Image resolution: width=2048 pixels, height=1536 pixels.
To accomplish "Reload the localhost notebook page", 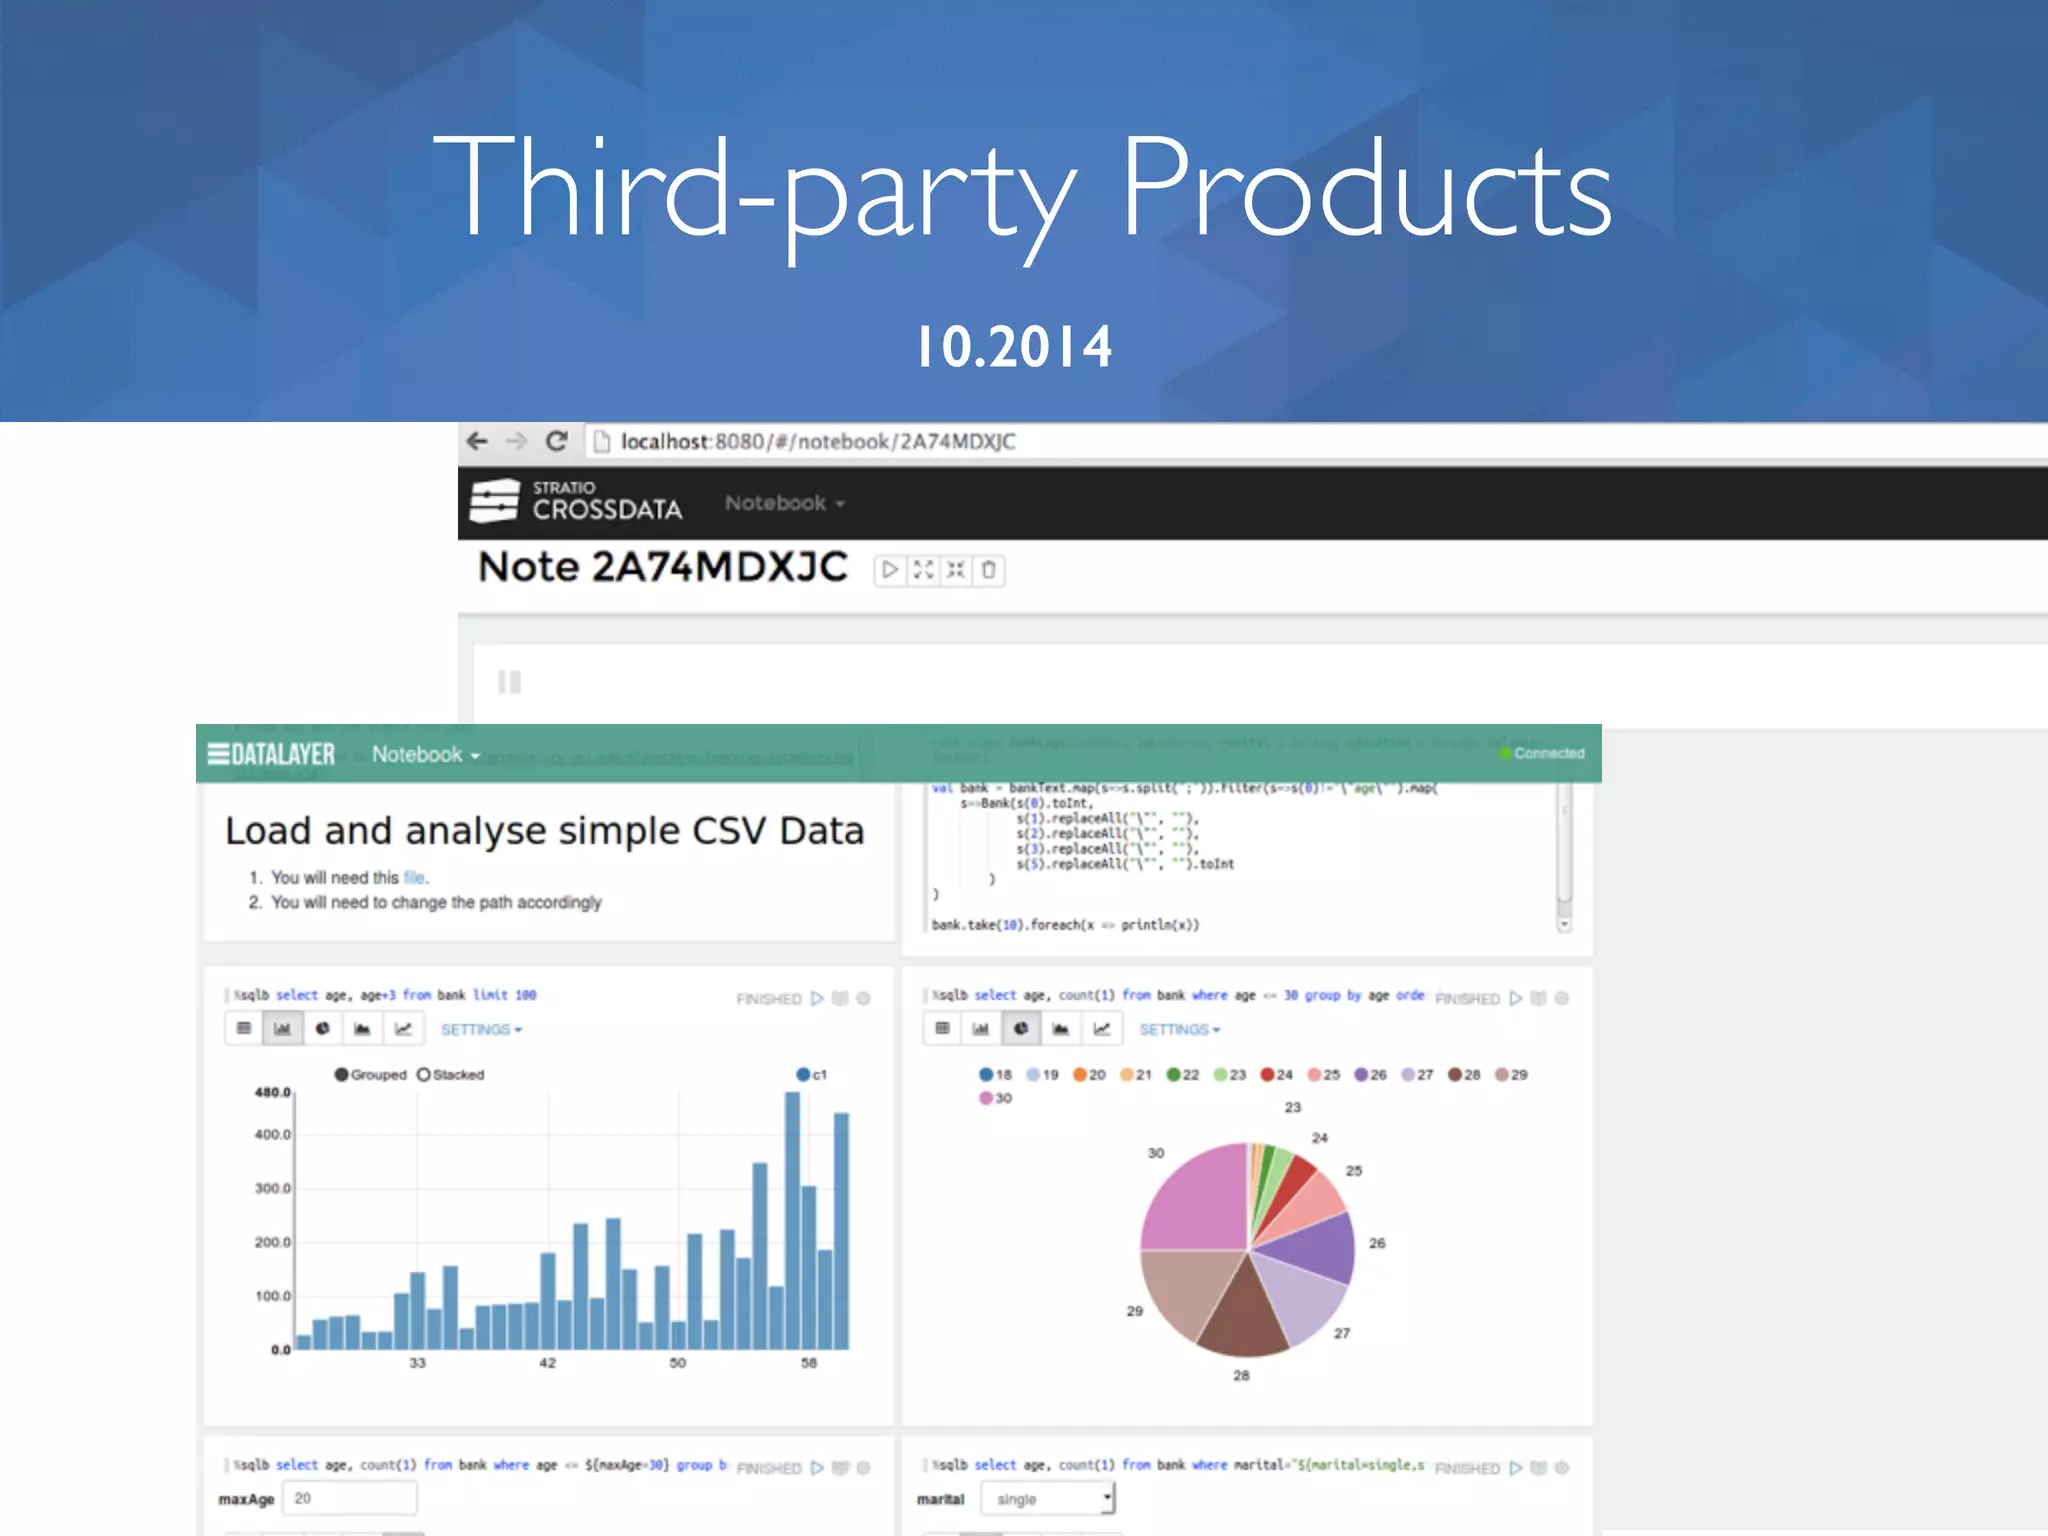I will (557, 441).
